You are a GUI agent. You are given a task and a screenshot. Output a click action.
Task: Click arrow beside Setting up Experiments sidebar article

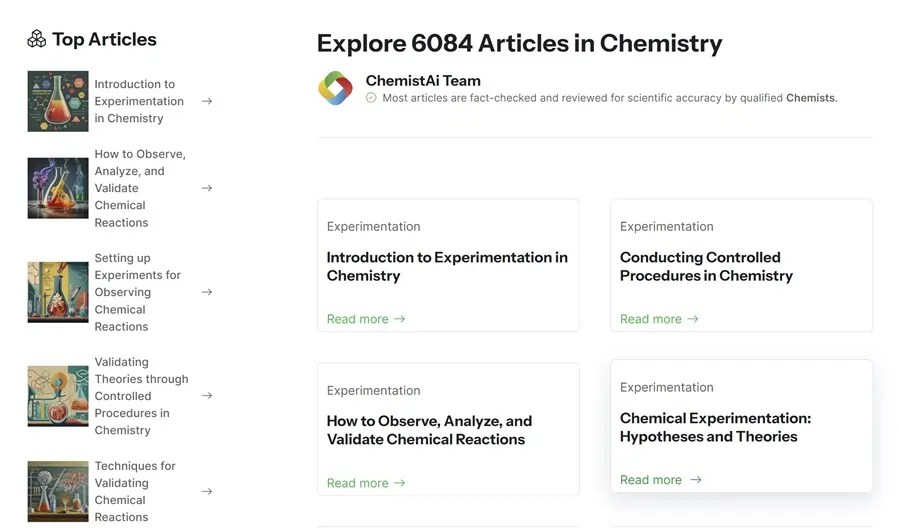point(207,292)
